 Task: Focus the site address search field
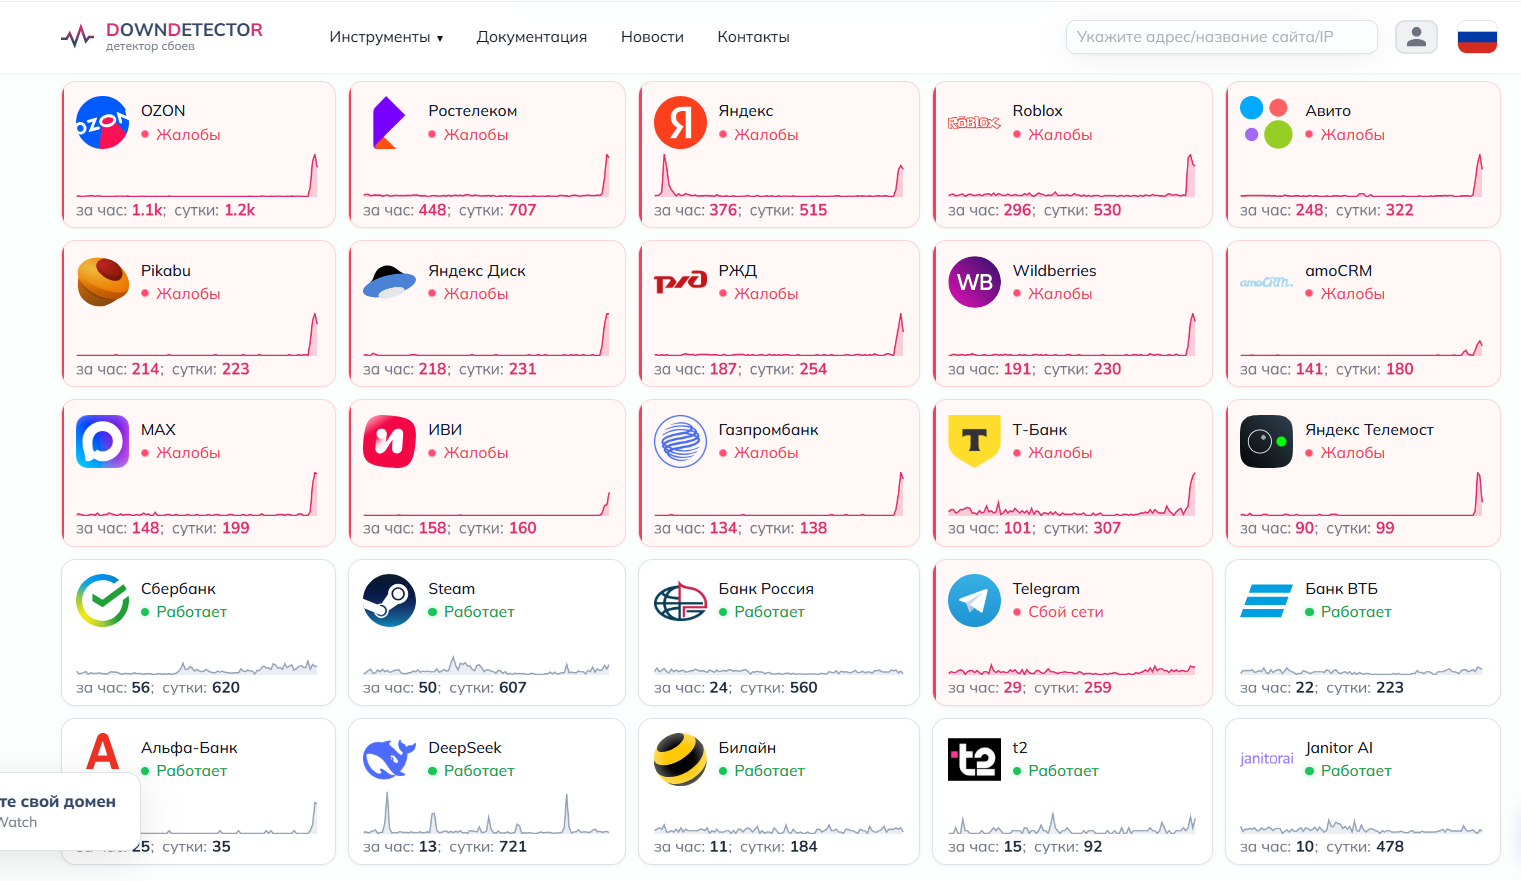click(1221, 37)
